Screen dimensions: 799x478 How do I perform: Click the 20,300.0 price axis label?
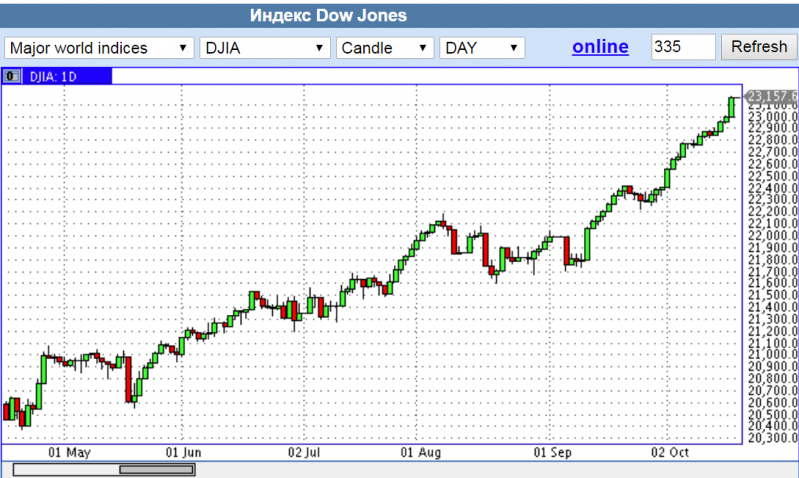(773, 437)
